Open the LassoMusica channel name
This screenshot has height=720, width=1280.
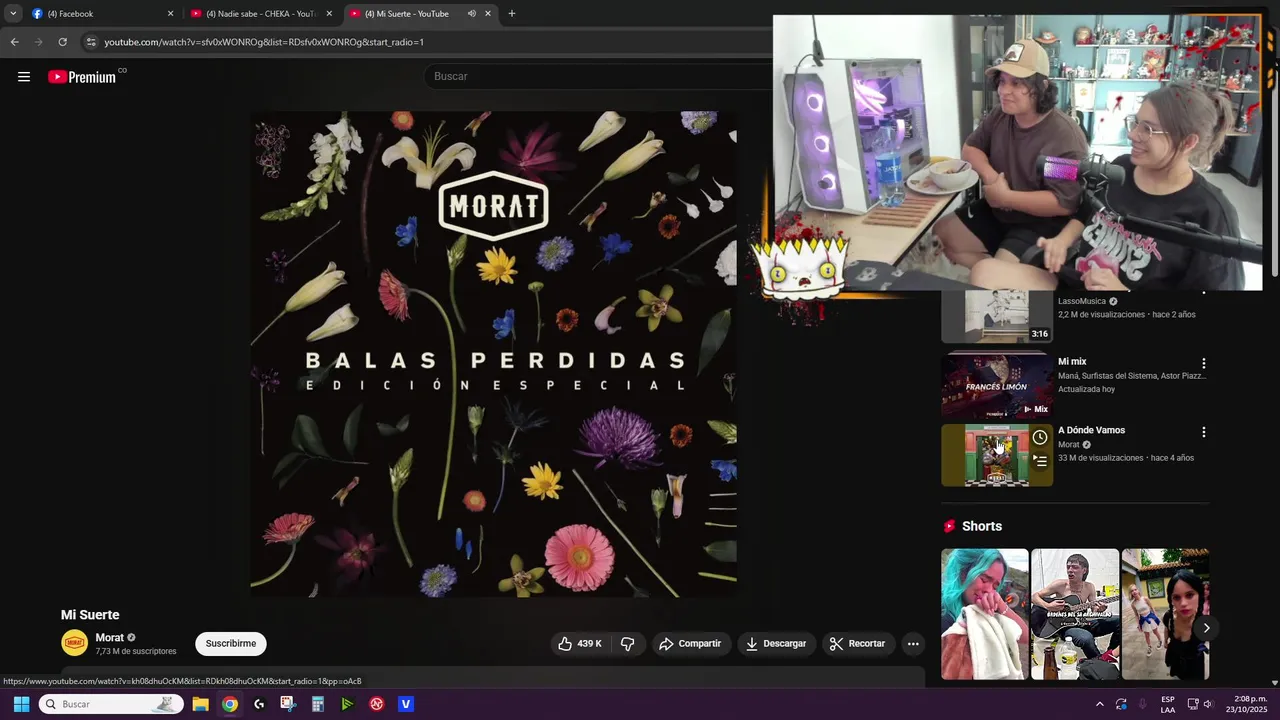click(1082, 301)
